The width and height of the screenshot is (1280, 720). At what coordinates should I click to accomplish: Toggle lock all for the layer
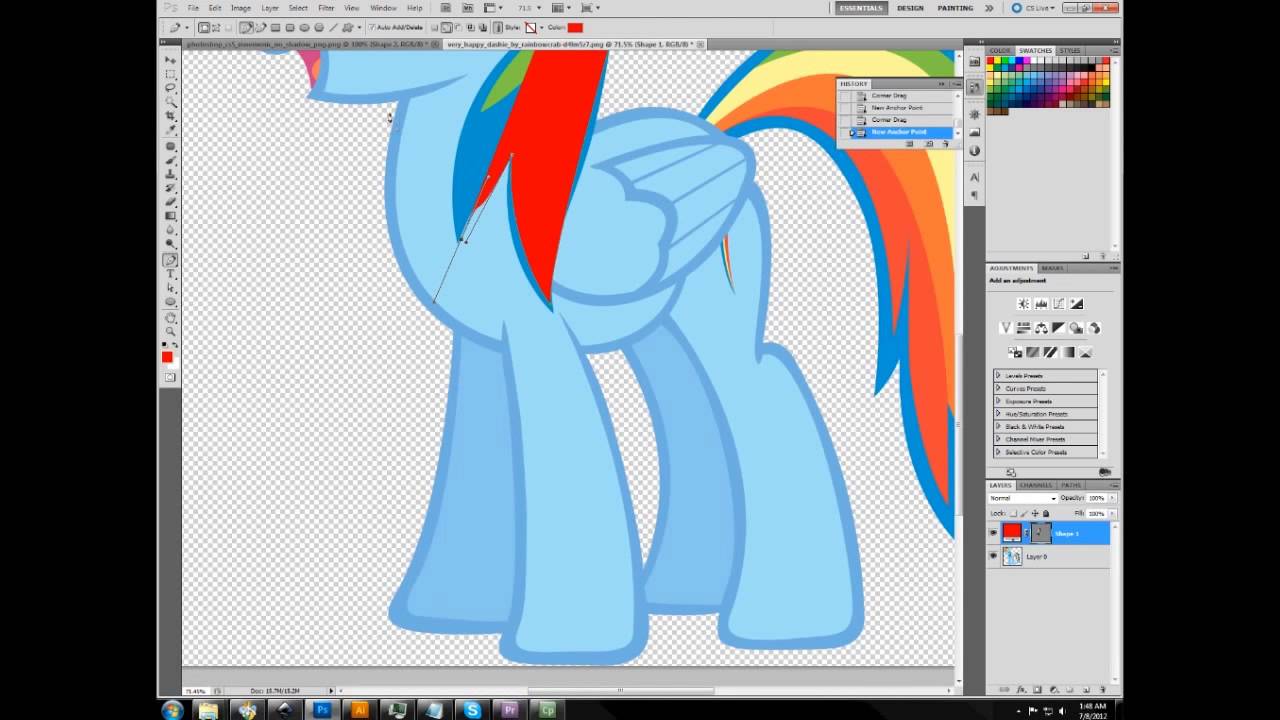pyautogui.click(x=1046, y=514)
